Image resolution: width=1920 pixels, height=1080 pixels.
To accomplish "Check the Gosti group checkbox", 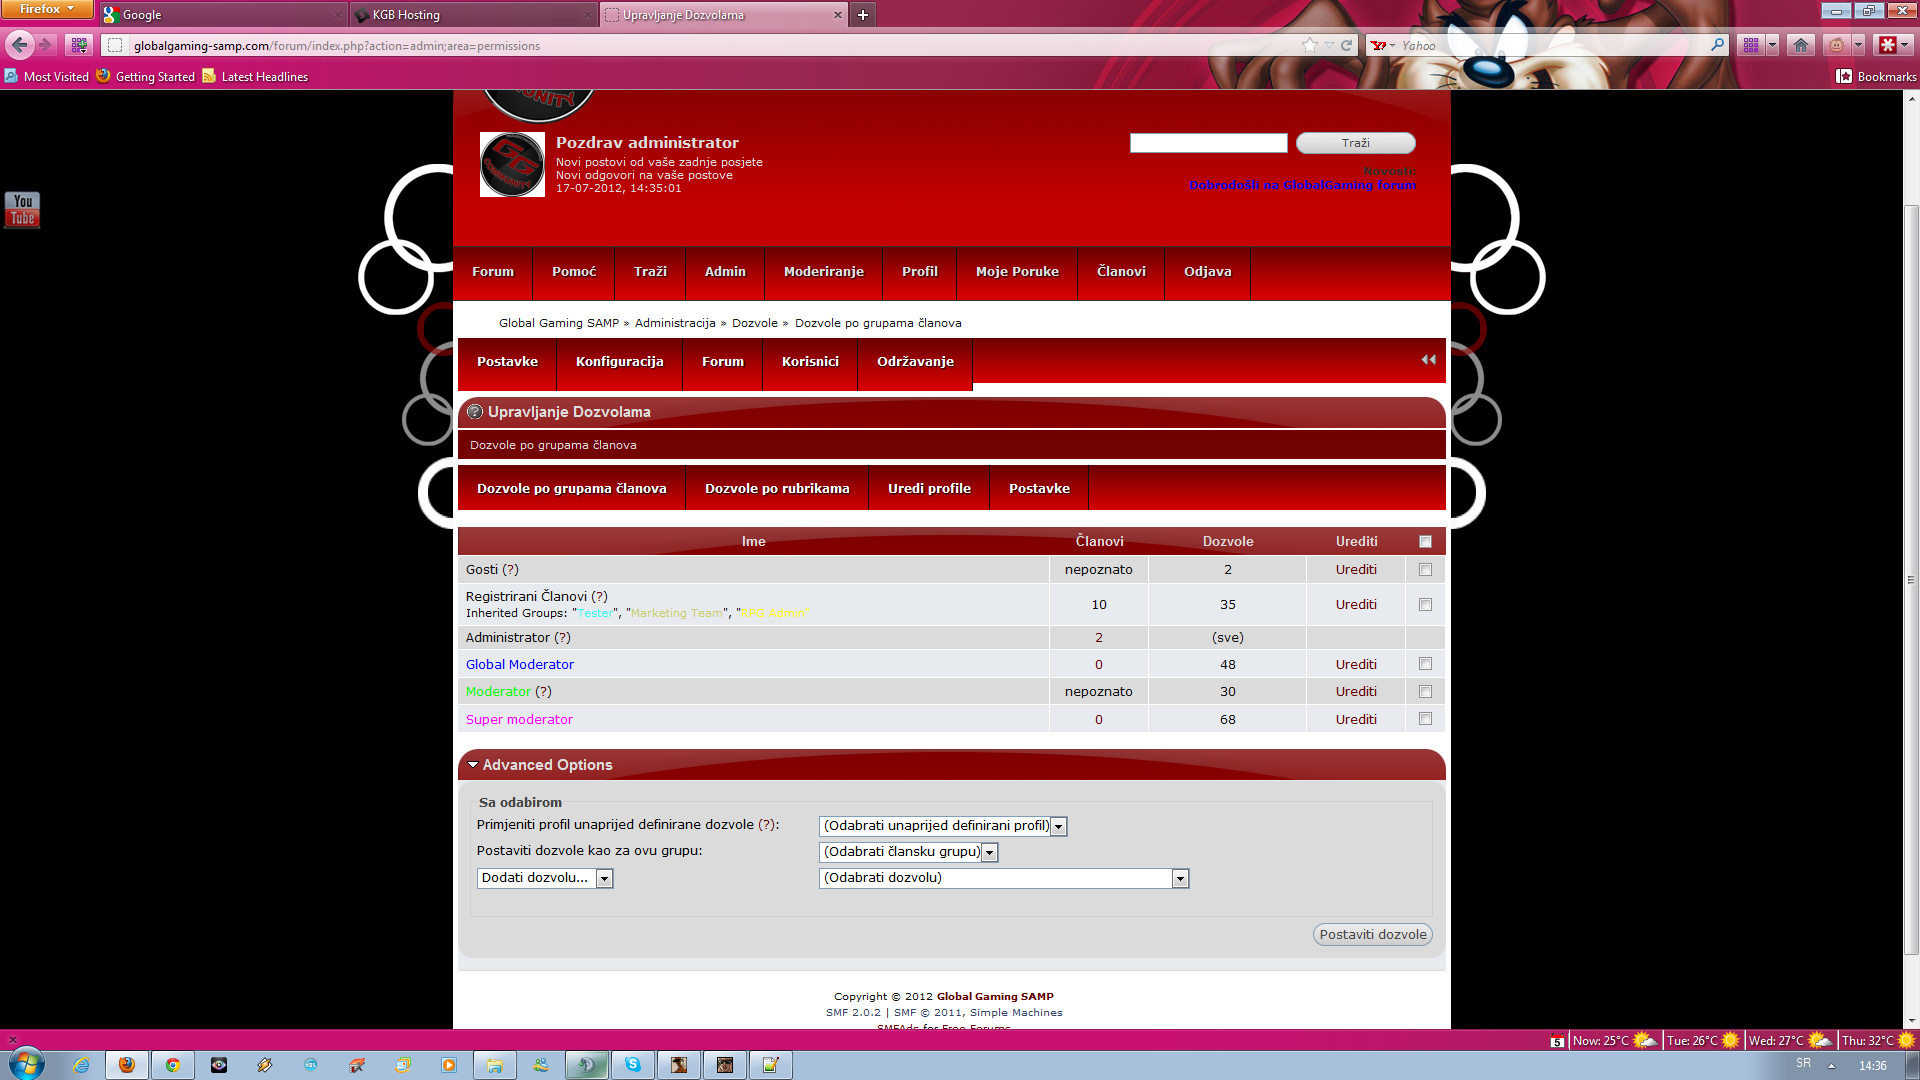I will pyautogui.click(x=1425, y=570).
